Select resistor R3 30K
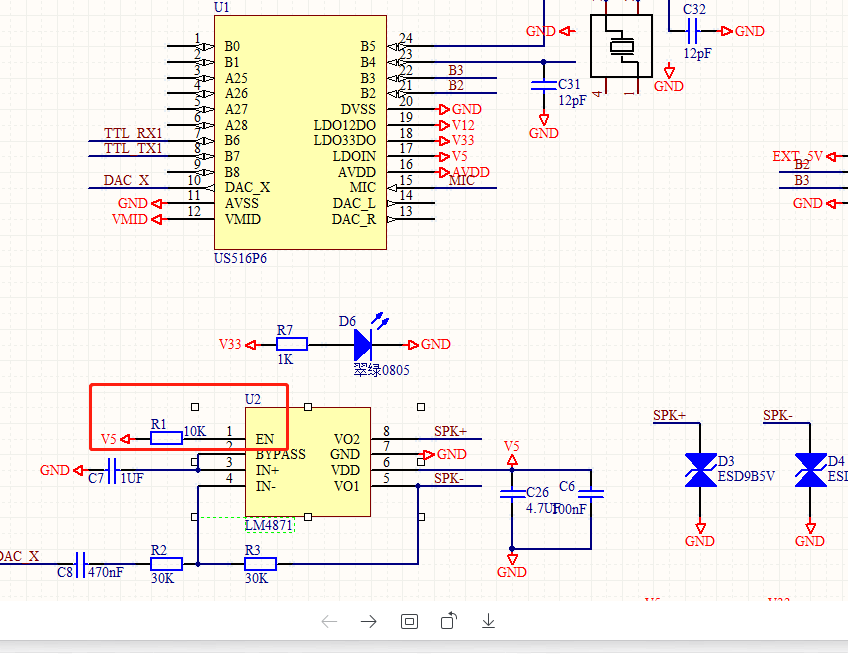The image size is (848, 655). [260, 564]
